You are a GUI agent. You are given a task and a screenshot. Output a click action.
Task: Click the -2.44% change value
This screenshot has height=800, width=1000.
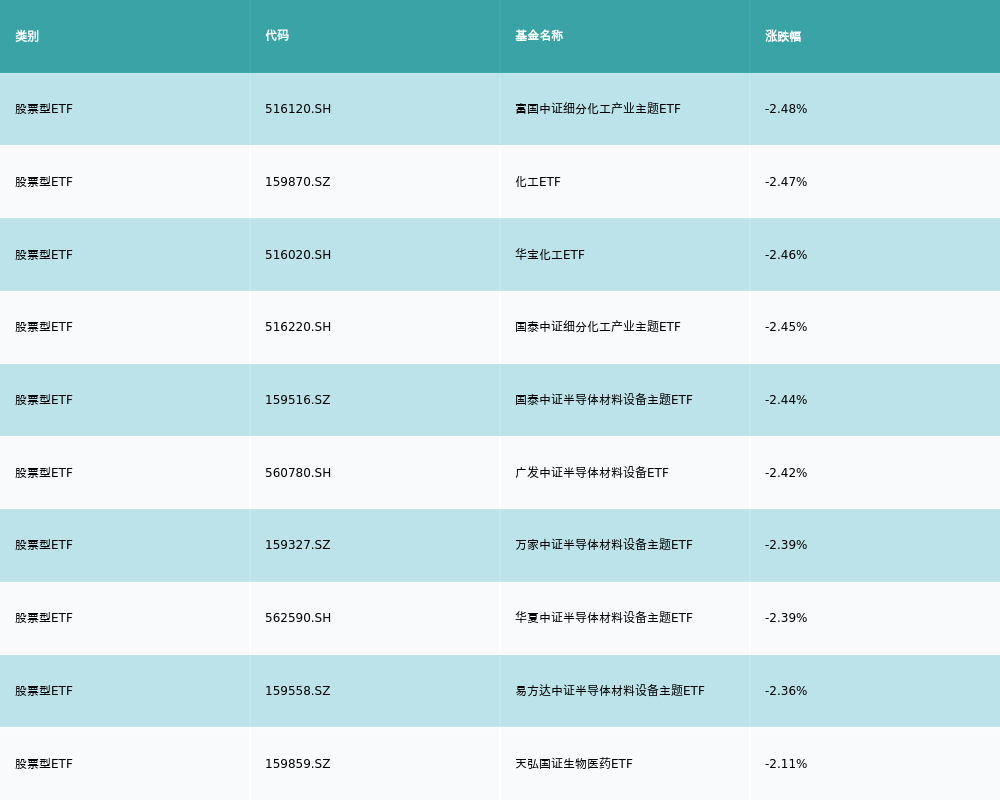pyautogui.click(x=786, y=400)
